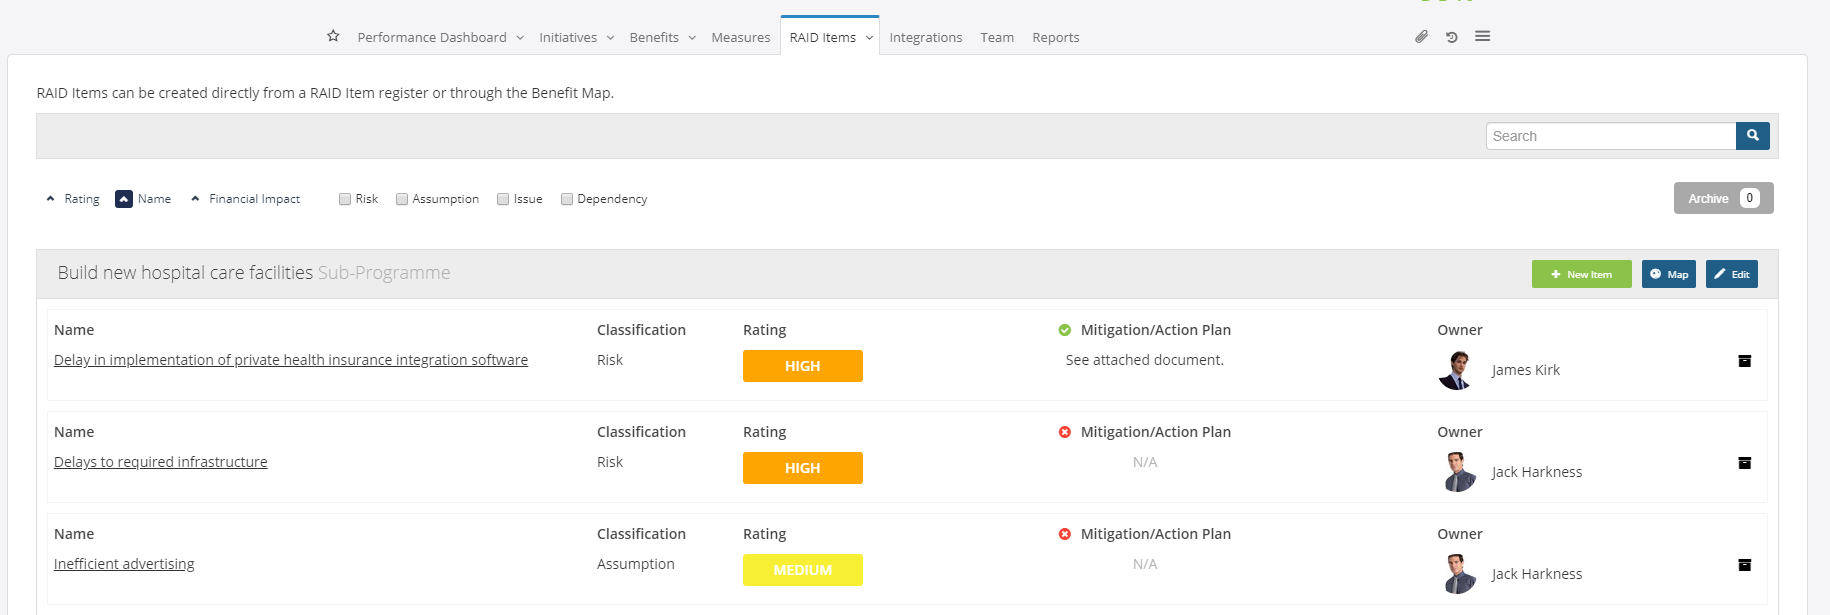Open the hamburger menu icon
Screen dimensions: 1830x615
[x=1482, y=36]
